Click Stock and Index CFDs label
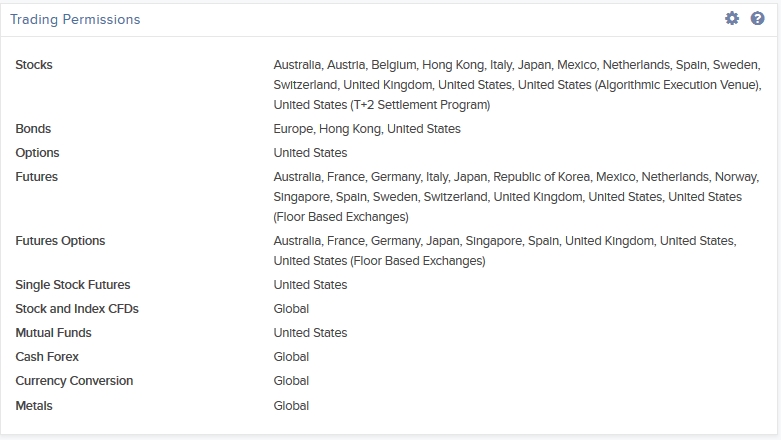This screenshot has height=440, width=781. pos(77,309)
